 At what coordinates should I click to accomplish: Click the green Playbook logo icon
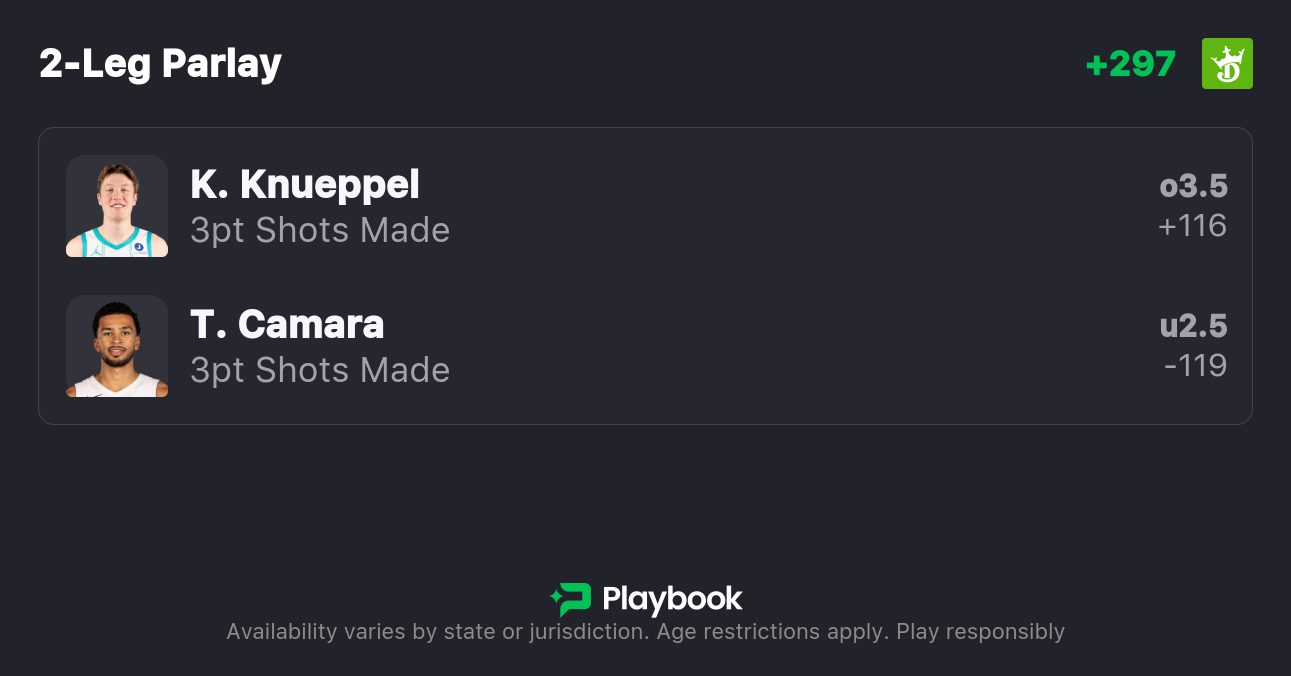tap(571, 599)
